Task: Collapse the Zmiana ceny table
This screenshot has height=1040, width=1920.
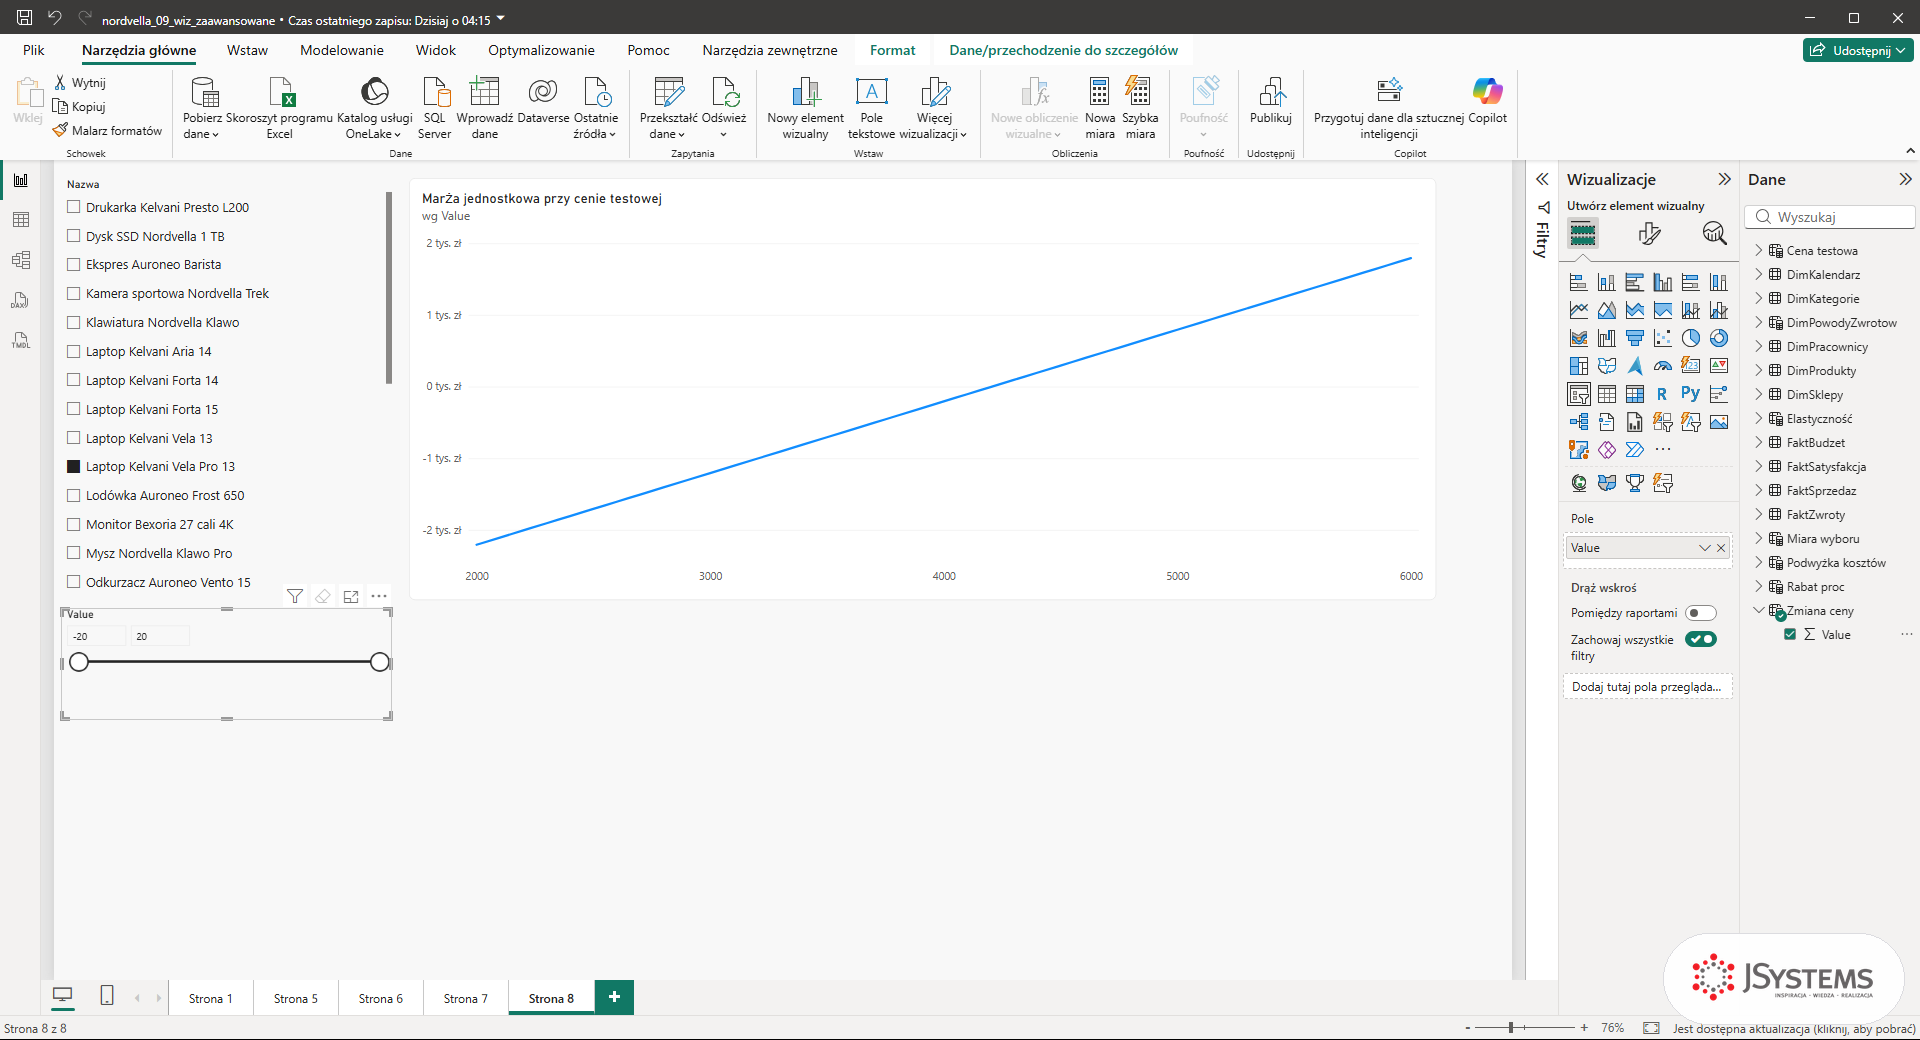Action: pyautogui.click(x=1759, y=610)
